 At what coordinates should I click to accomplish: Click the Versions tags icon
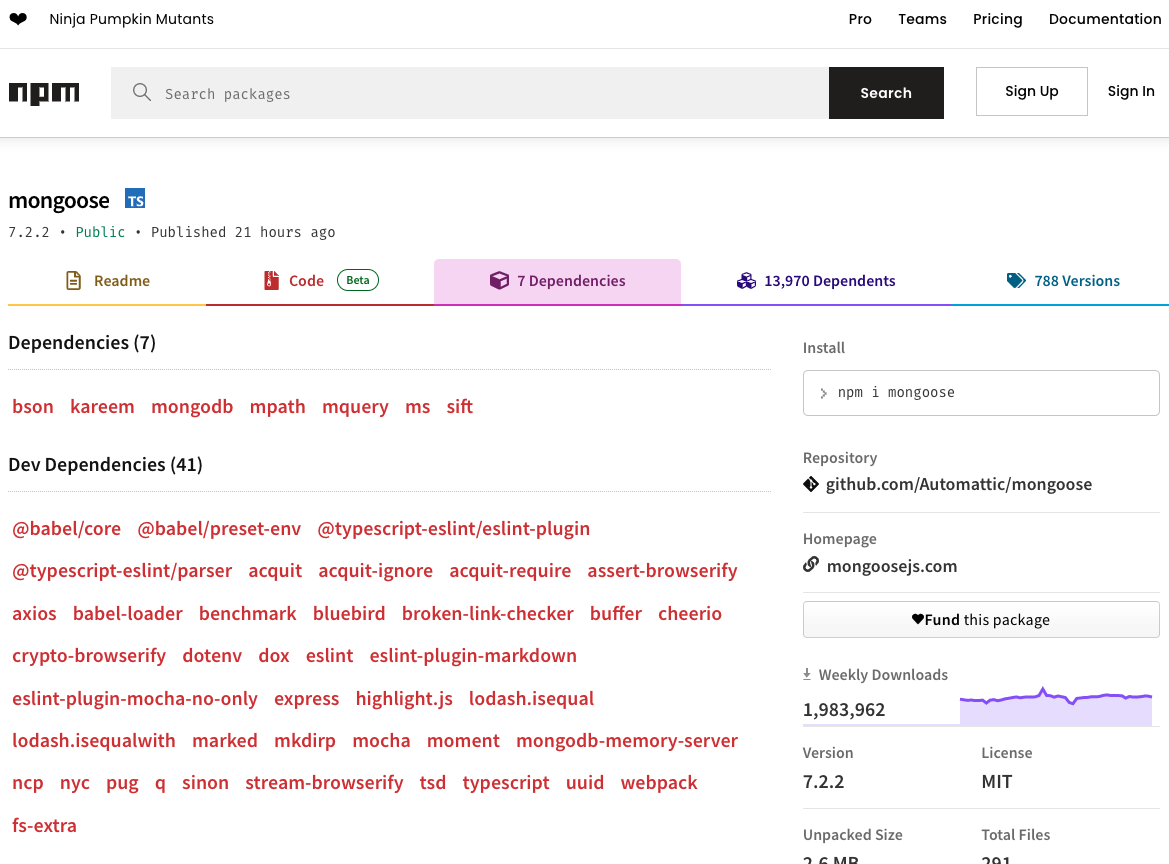pyautogui.click(x=1016, y=281)
